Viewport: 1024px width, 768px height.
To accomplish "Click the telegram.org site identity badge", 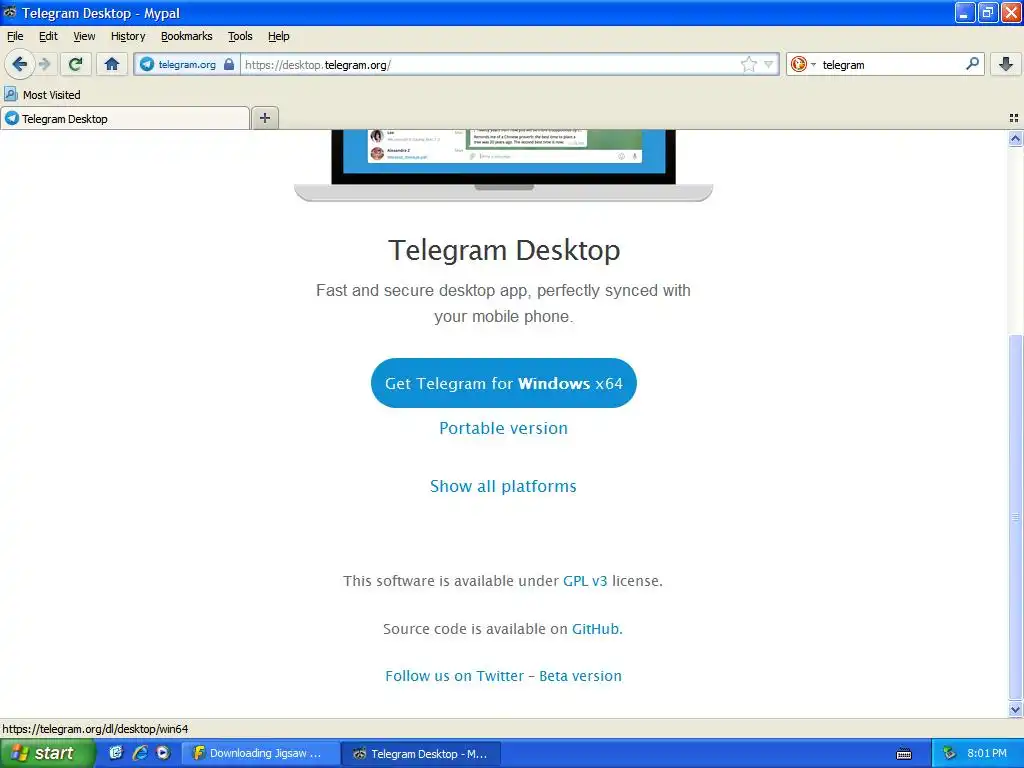I will [x=187, y=65].
